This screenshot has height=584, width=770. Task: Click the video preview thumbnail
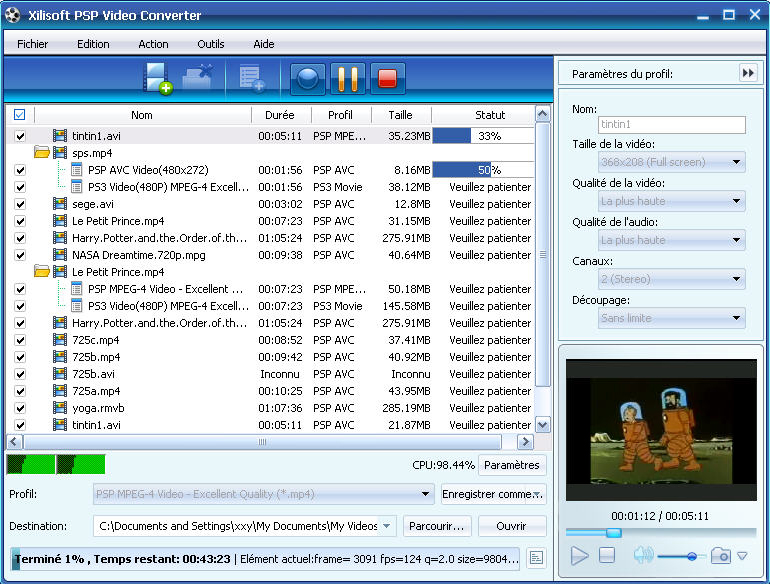click(x=661, y=430)
